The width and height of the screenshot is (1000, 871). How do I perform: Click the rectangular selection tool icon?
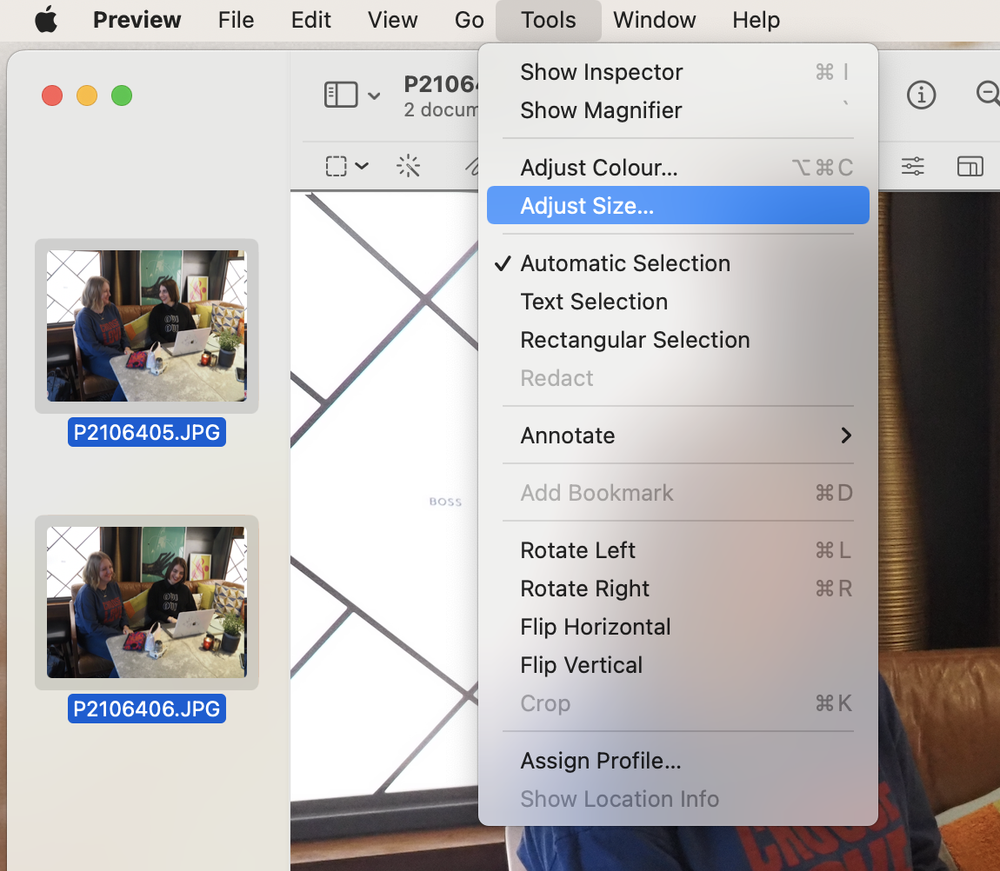336,166
